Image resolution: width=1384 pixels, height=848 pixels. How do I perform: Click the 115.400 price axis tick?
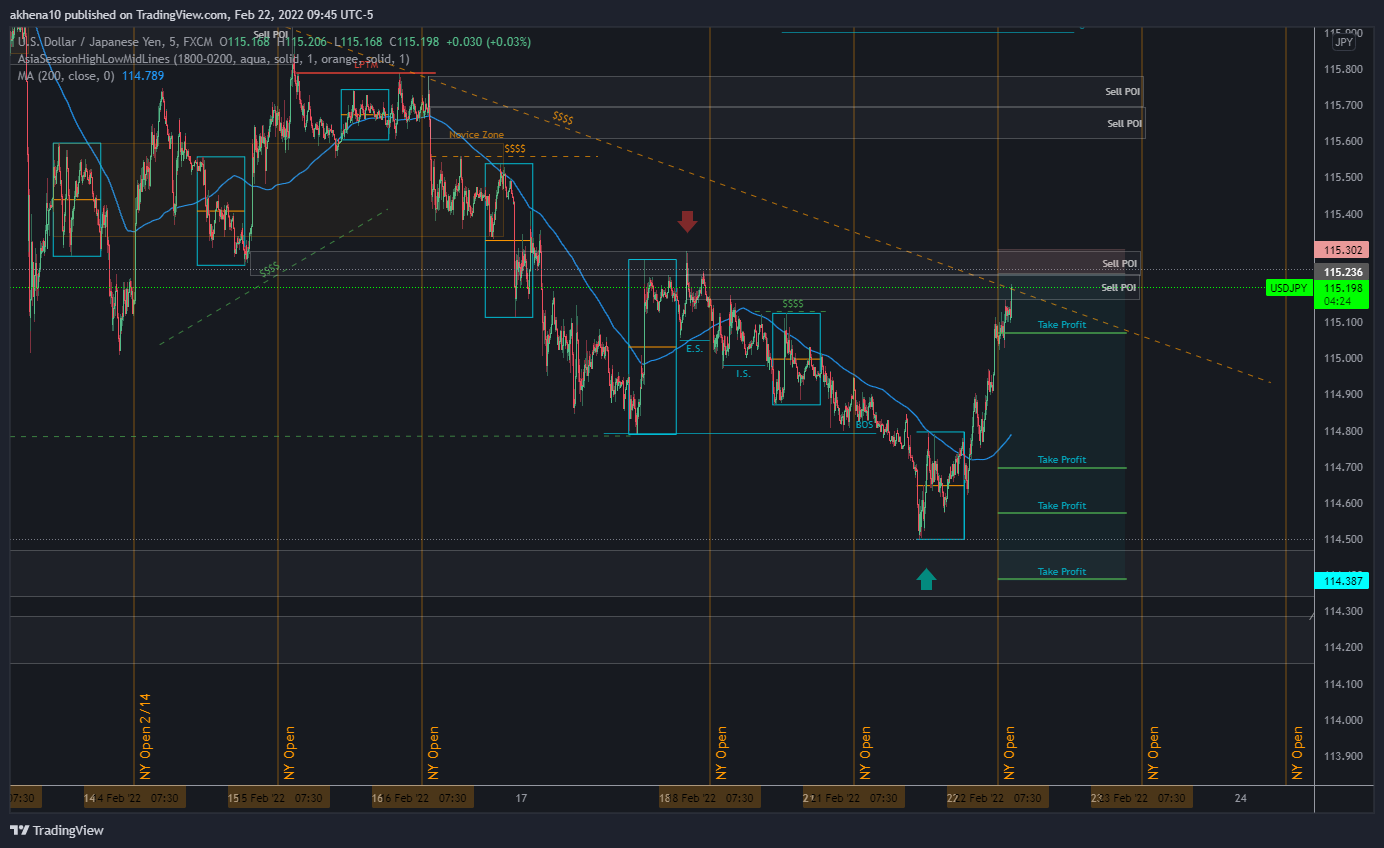pos(1341,214)
